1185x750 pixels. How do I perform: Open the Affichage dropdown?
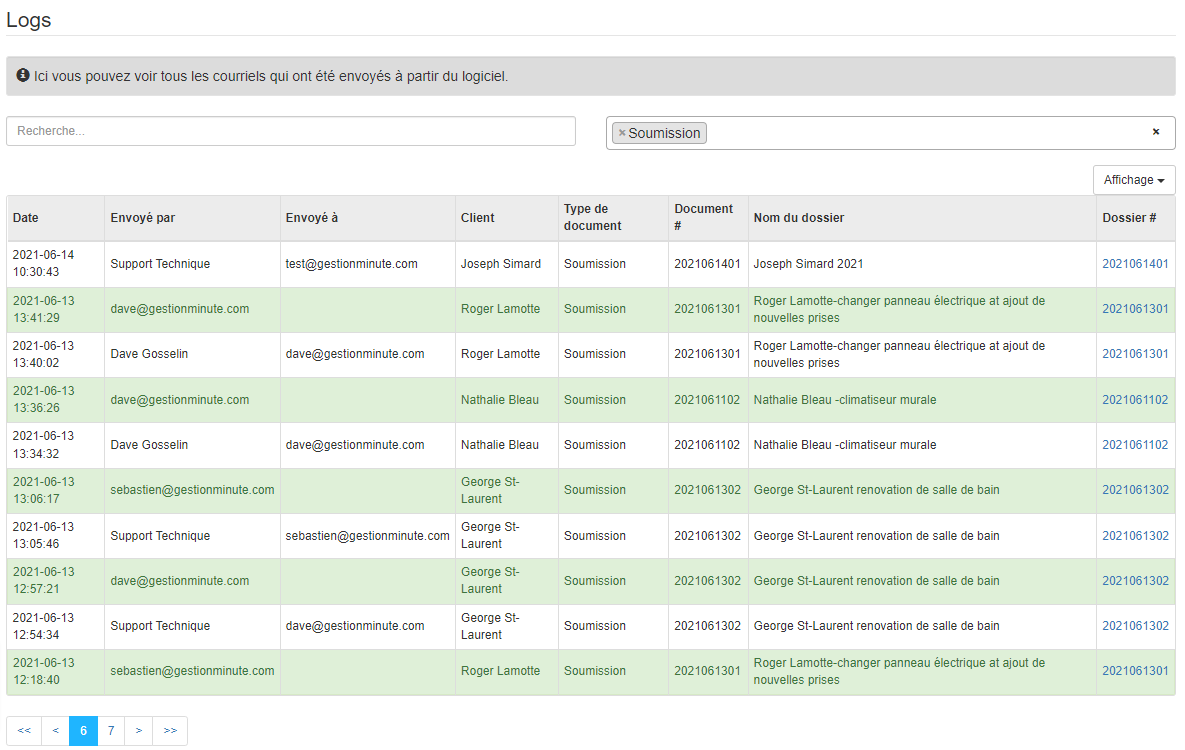tap(1134, 180)
